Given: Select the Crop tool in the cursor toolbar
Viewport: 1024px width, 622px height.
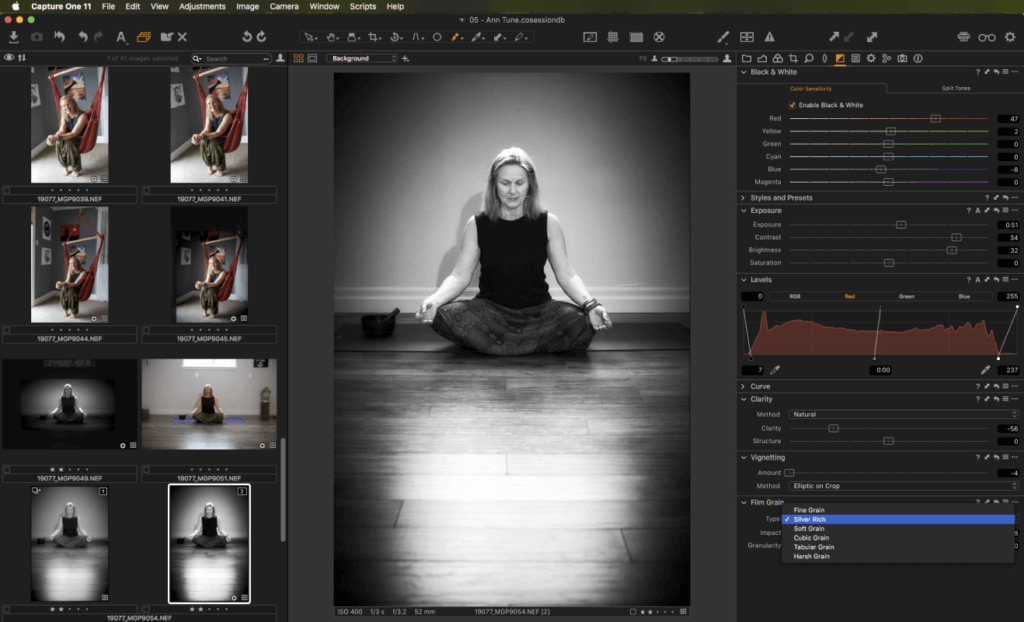Looking at the screenshot, I should pyautogui.click(x=375, y=37).
